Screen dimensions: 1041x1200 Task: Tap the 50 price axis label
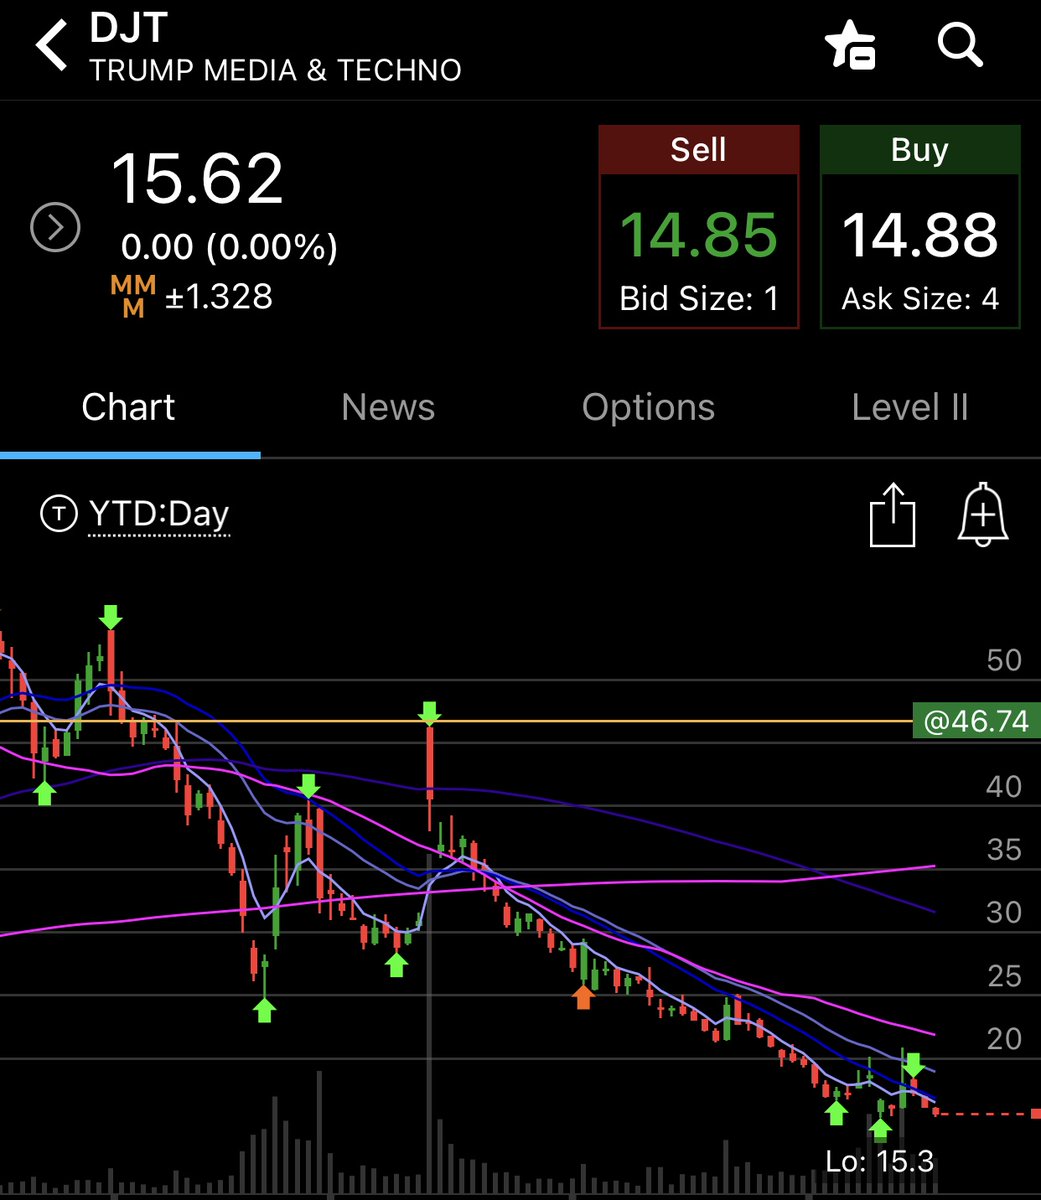click(x=1004, y=660)
